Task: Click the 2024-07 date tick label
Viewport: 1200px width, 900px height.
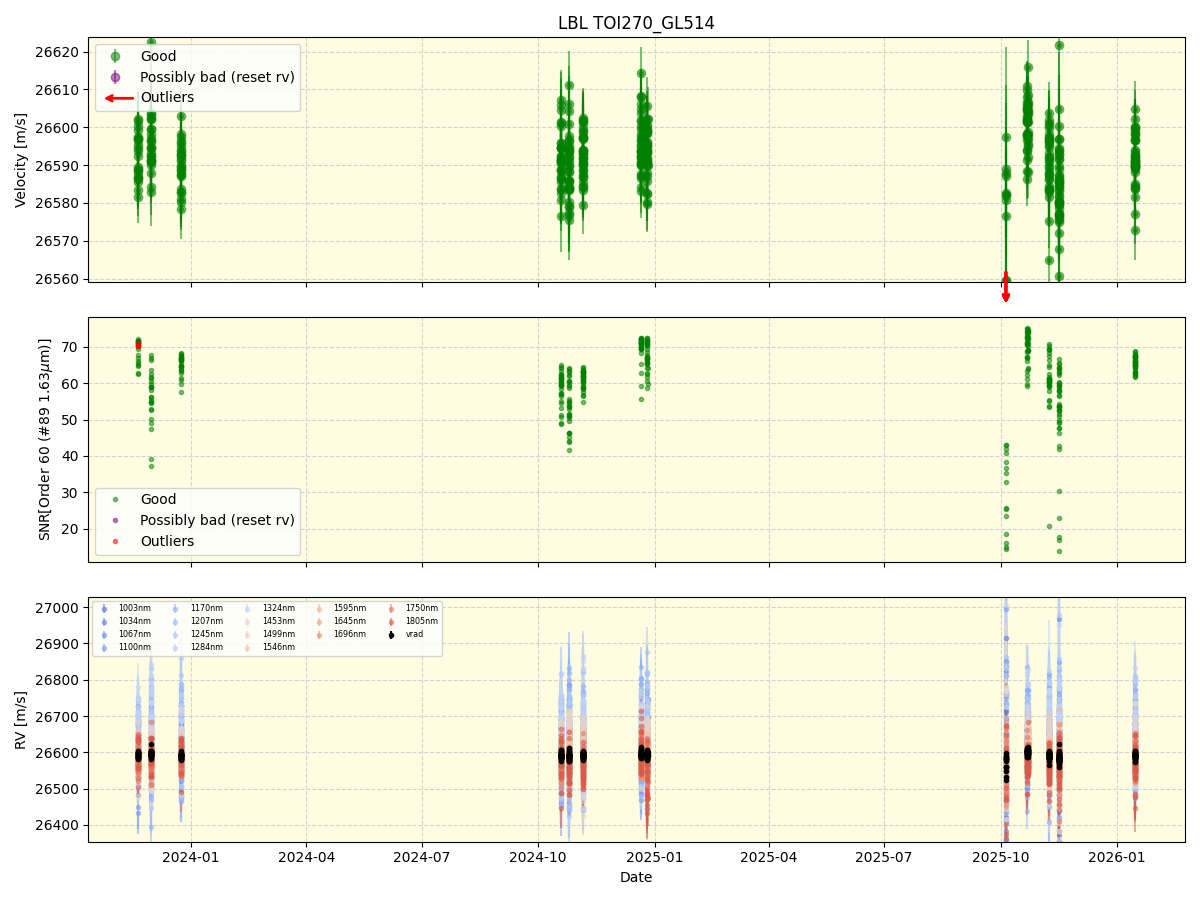Action: click(422, 857)
